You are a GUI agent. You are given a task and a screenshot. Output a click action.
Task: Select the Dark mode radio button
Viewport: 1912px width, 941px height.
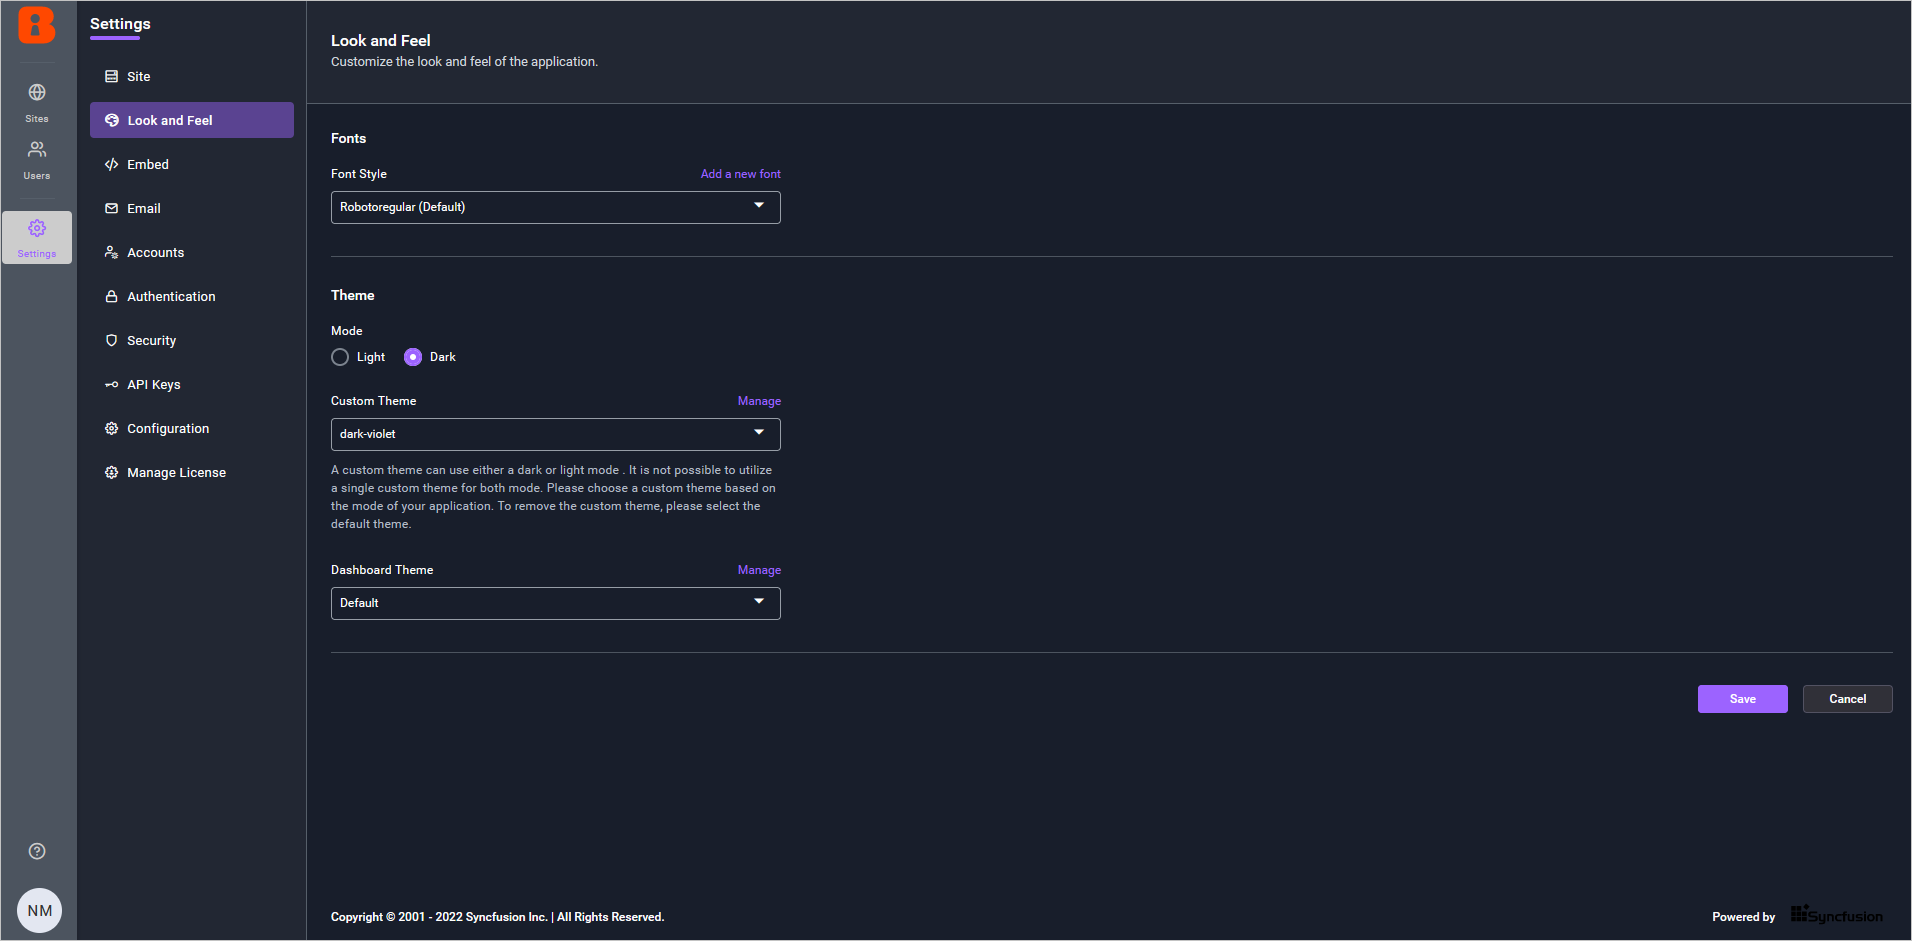pos(413,357)
